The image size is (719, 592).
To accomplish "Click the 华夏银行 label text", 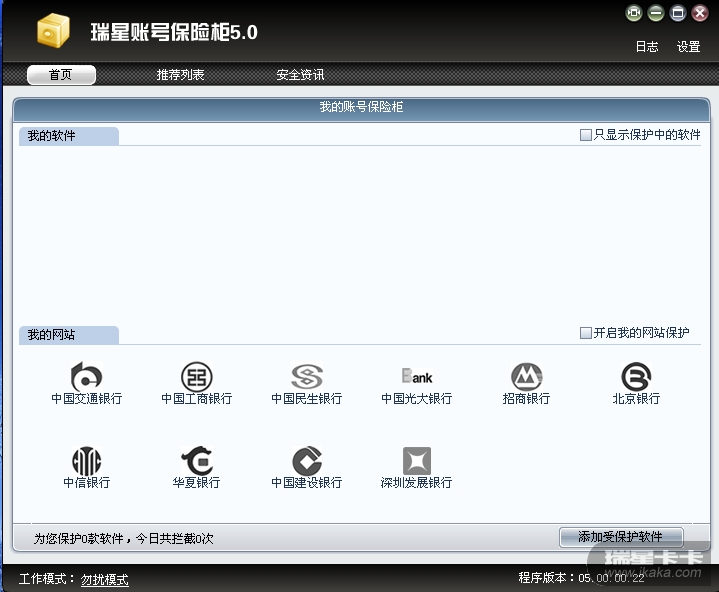I will [196, 482].
